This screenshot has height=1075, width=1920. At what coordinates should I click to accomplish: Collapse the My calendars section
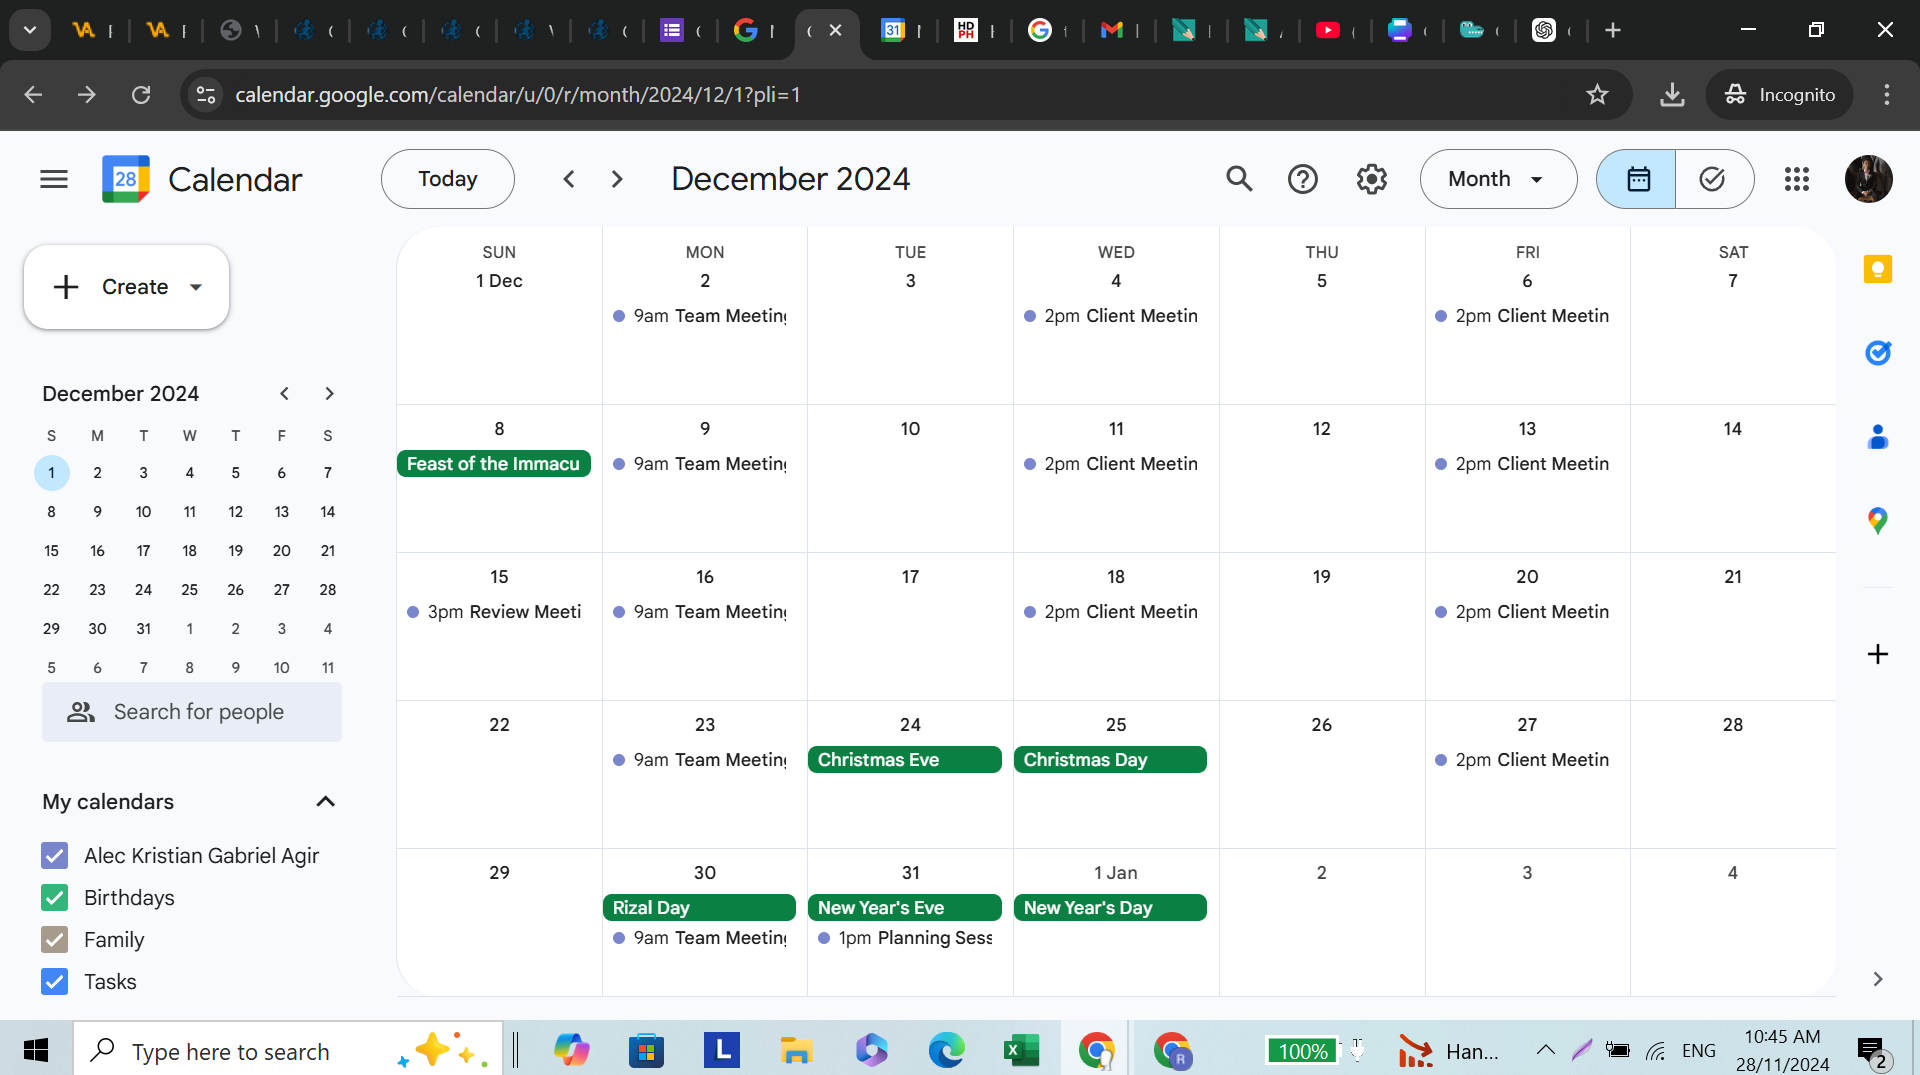point(325,802)
